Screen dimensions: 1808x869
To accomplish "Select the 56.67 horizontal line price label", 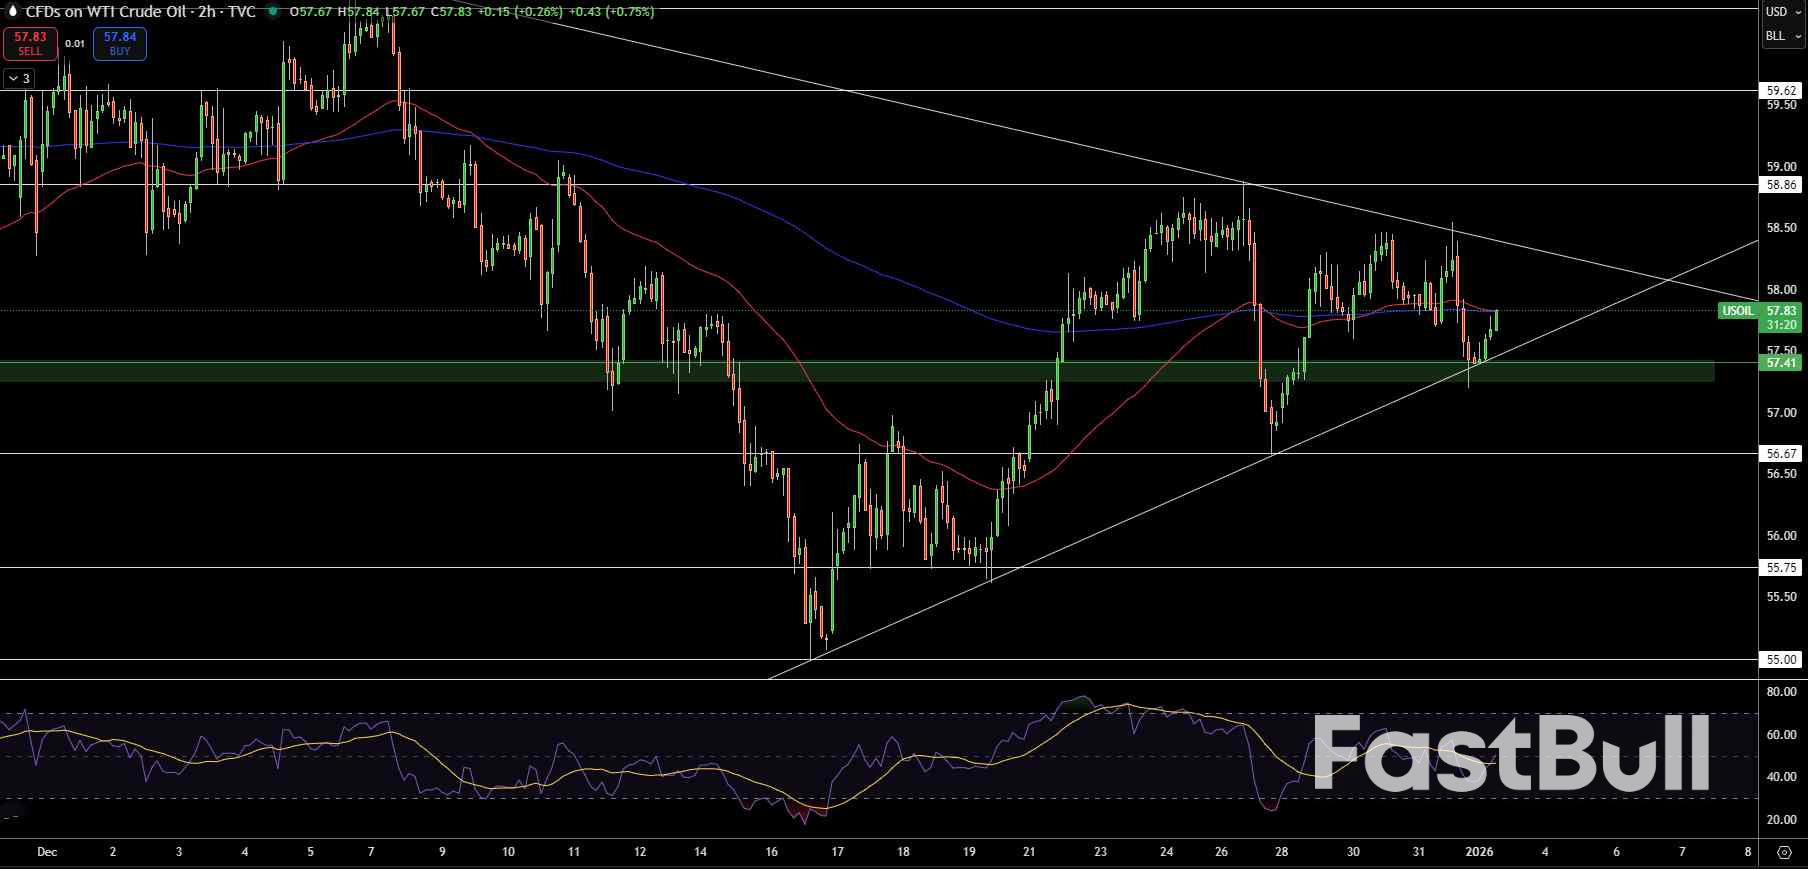I will point(1782,453).
